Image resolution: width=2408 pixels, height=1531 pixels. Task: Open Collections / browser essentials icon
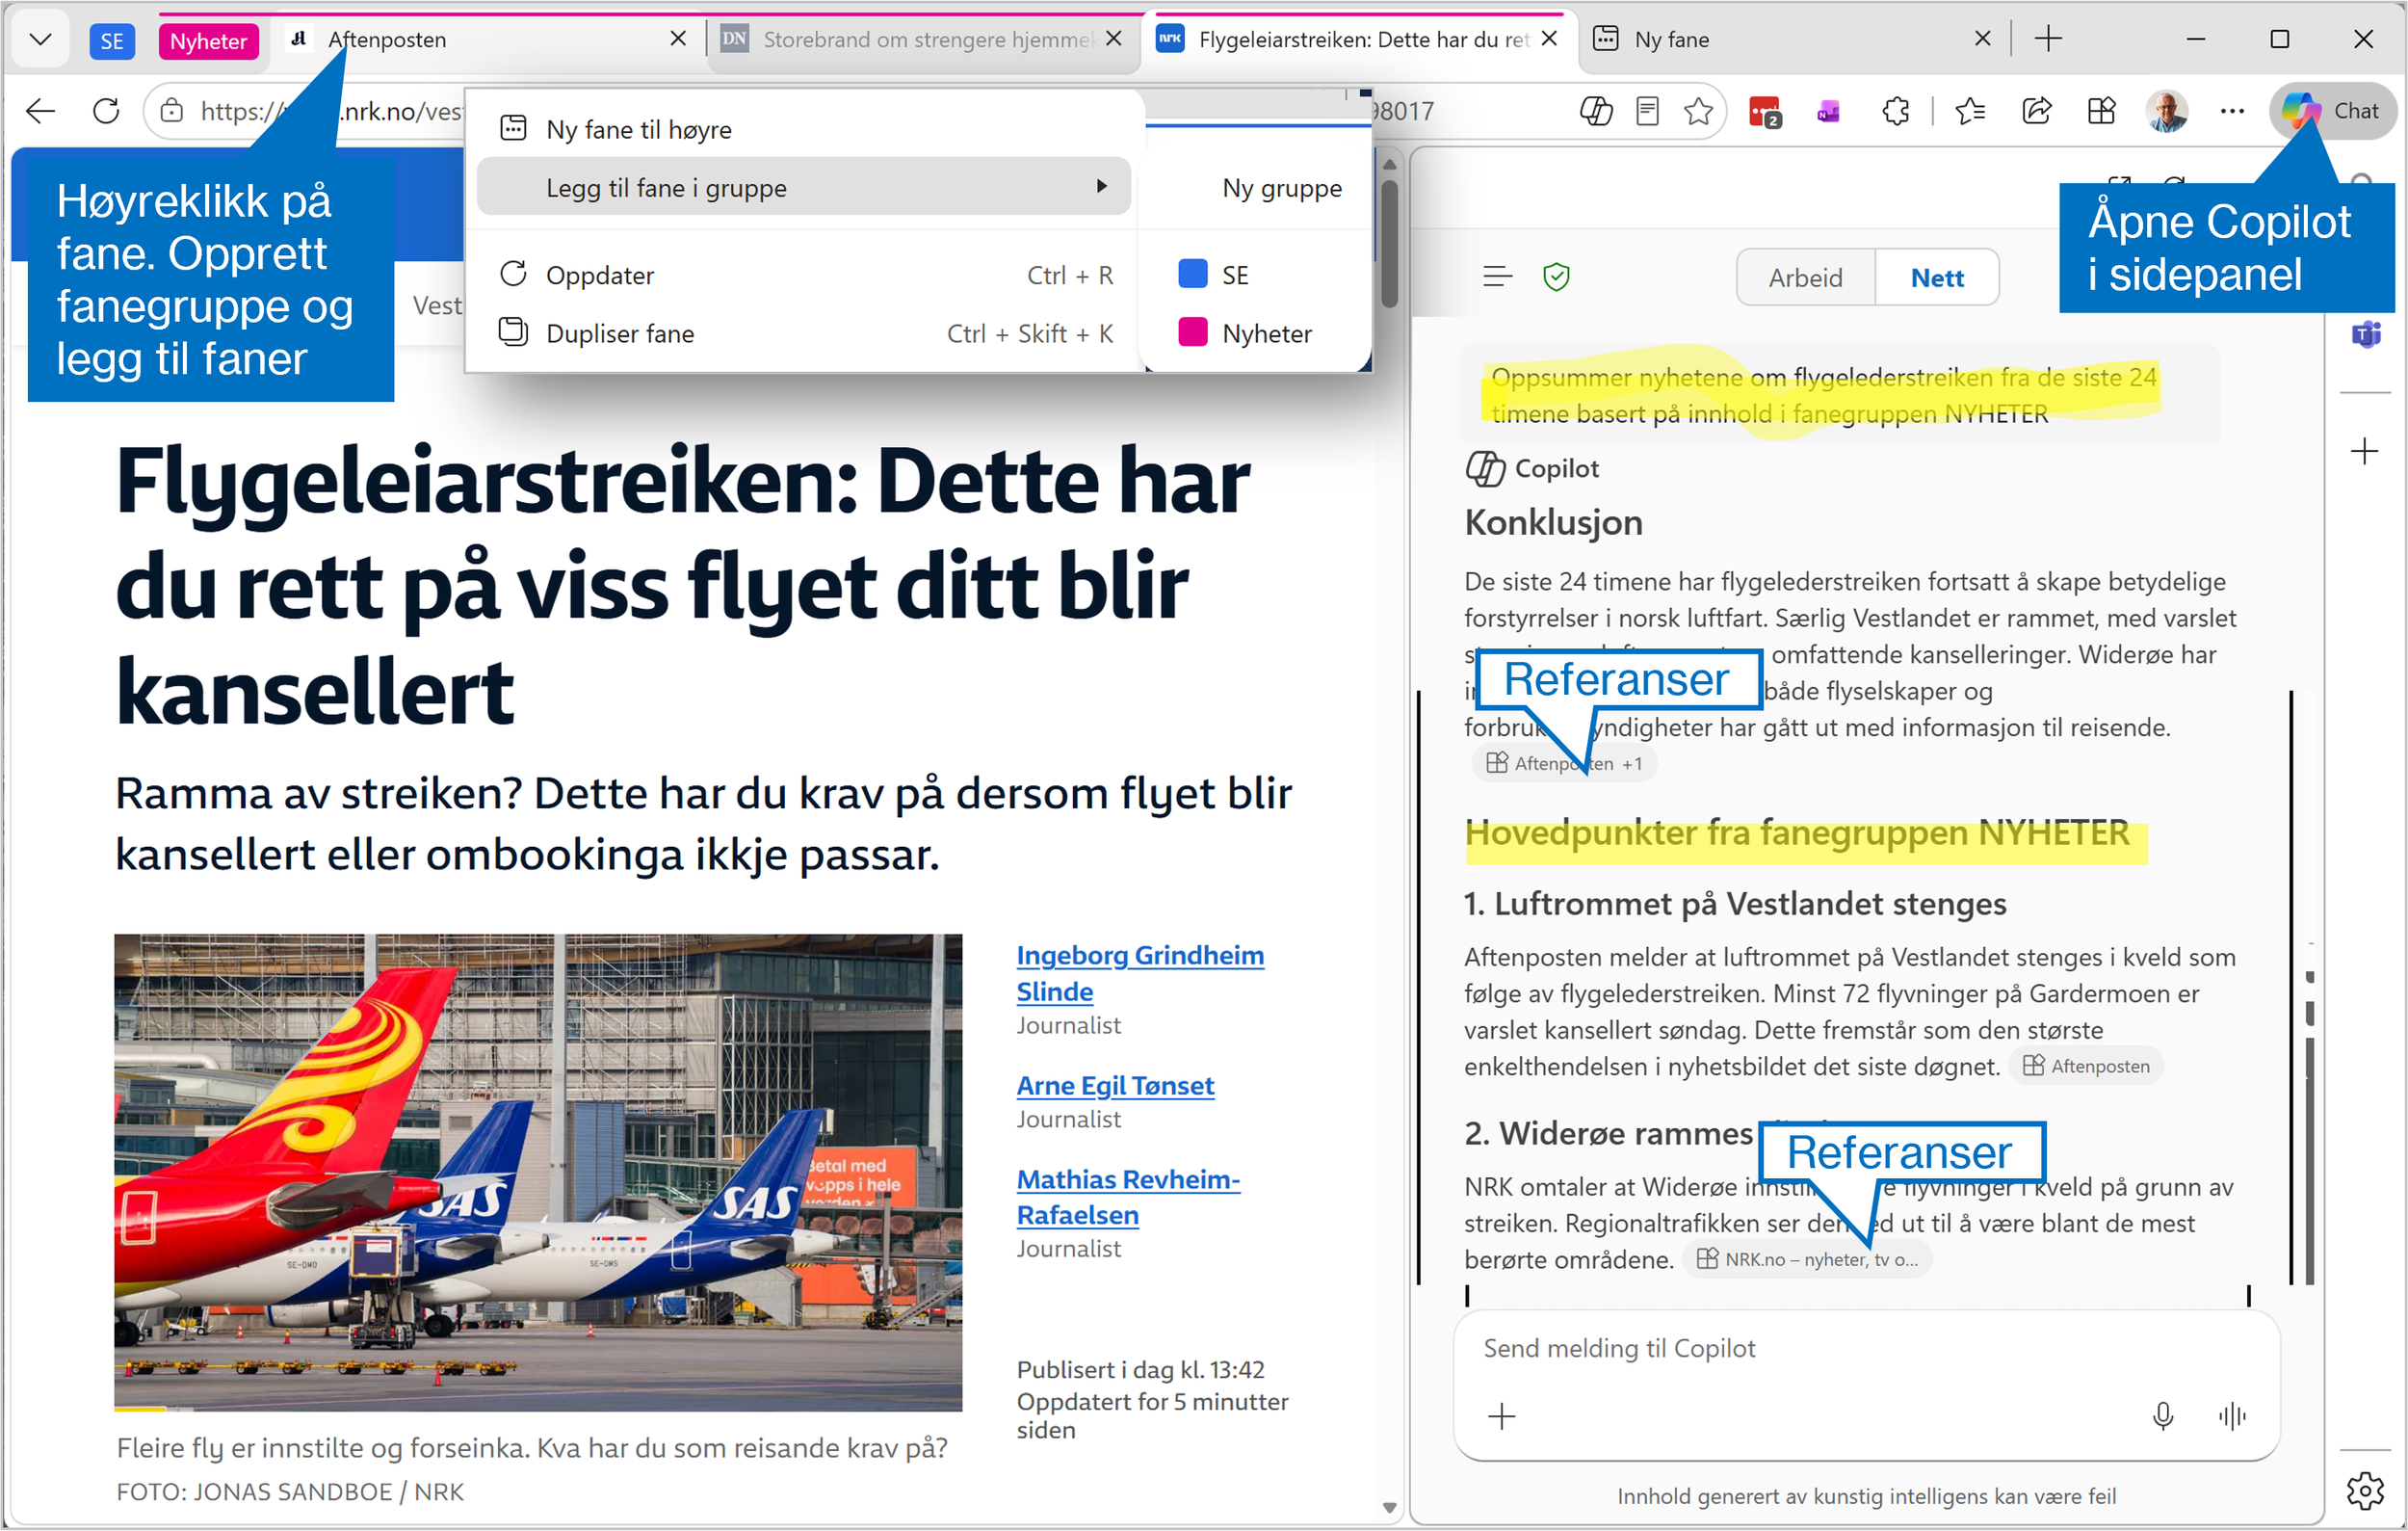2102,111
